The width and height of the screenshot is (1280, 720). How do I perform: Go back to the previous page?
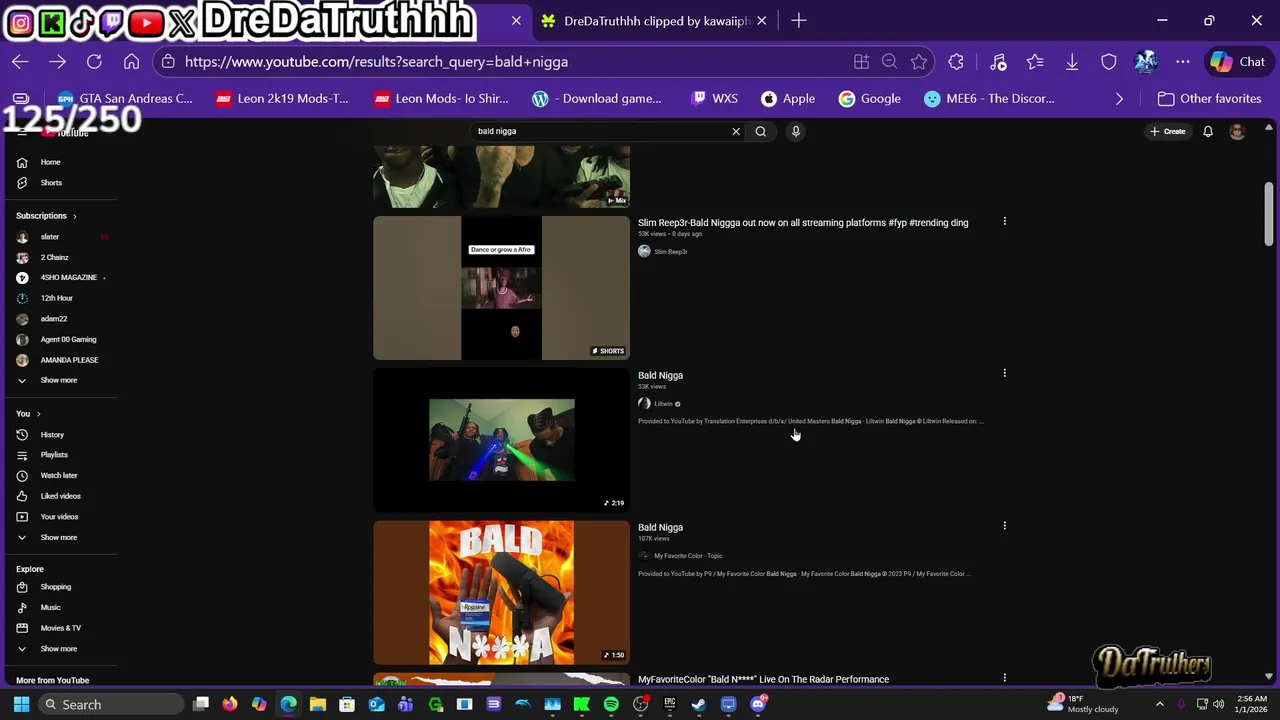click(x=20, y=62)
